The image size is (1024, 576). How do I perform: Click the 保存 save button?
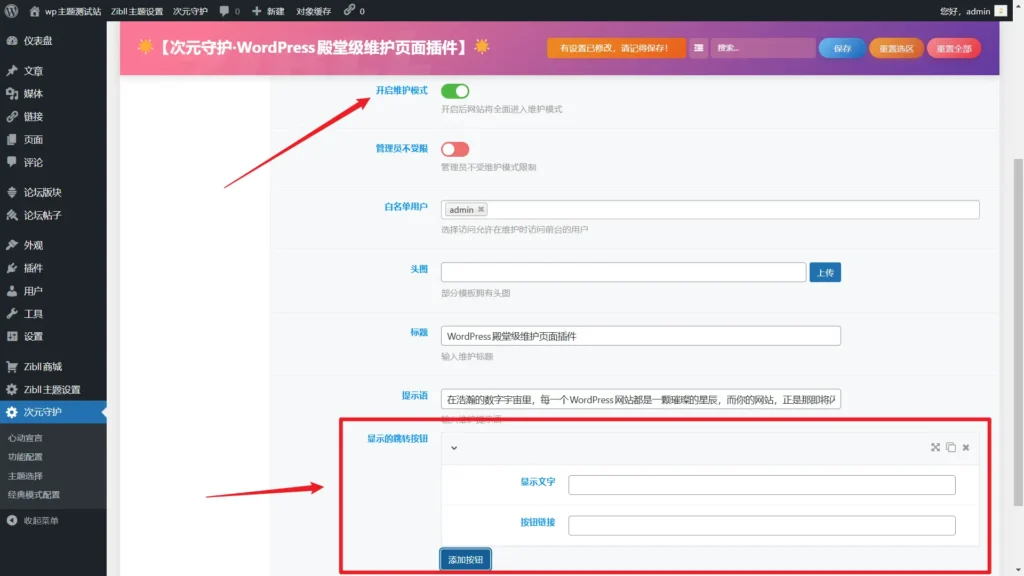coord(842,48)
